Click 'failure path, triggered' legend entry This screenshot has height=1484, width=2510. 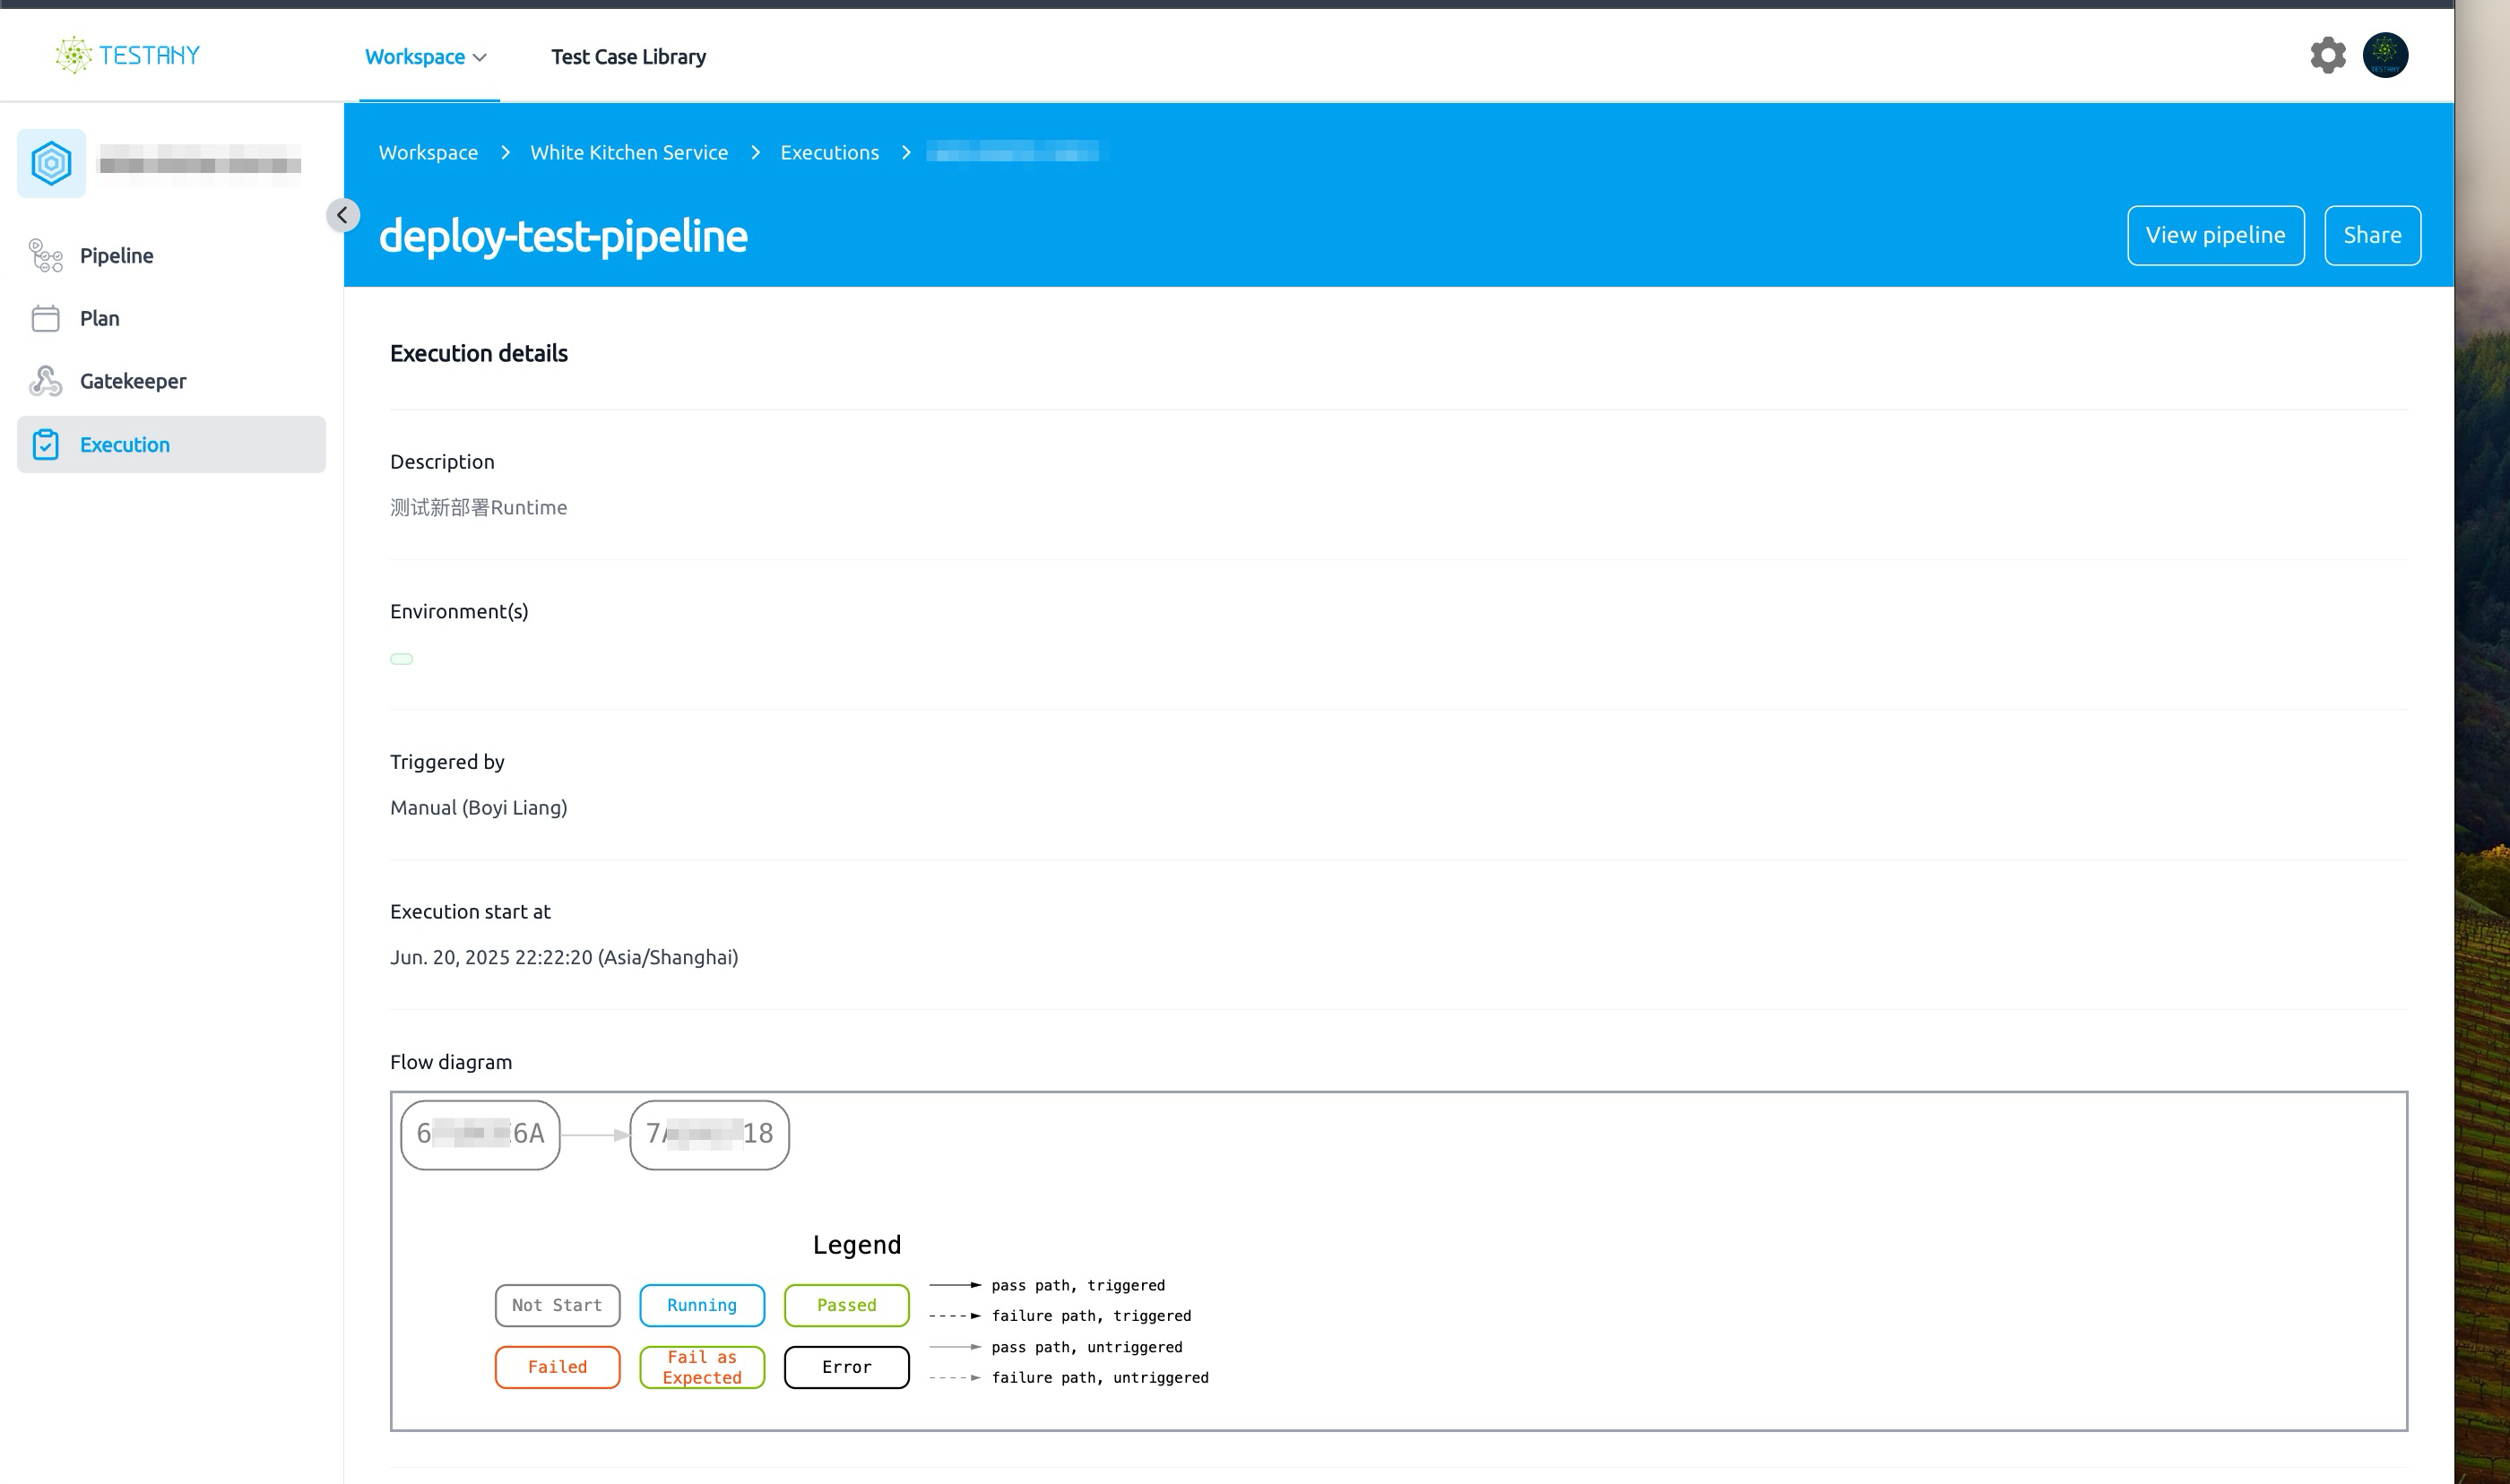[x=1091, y=1316]
